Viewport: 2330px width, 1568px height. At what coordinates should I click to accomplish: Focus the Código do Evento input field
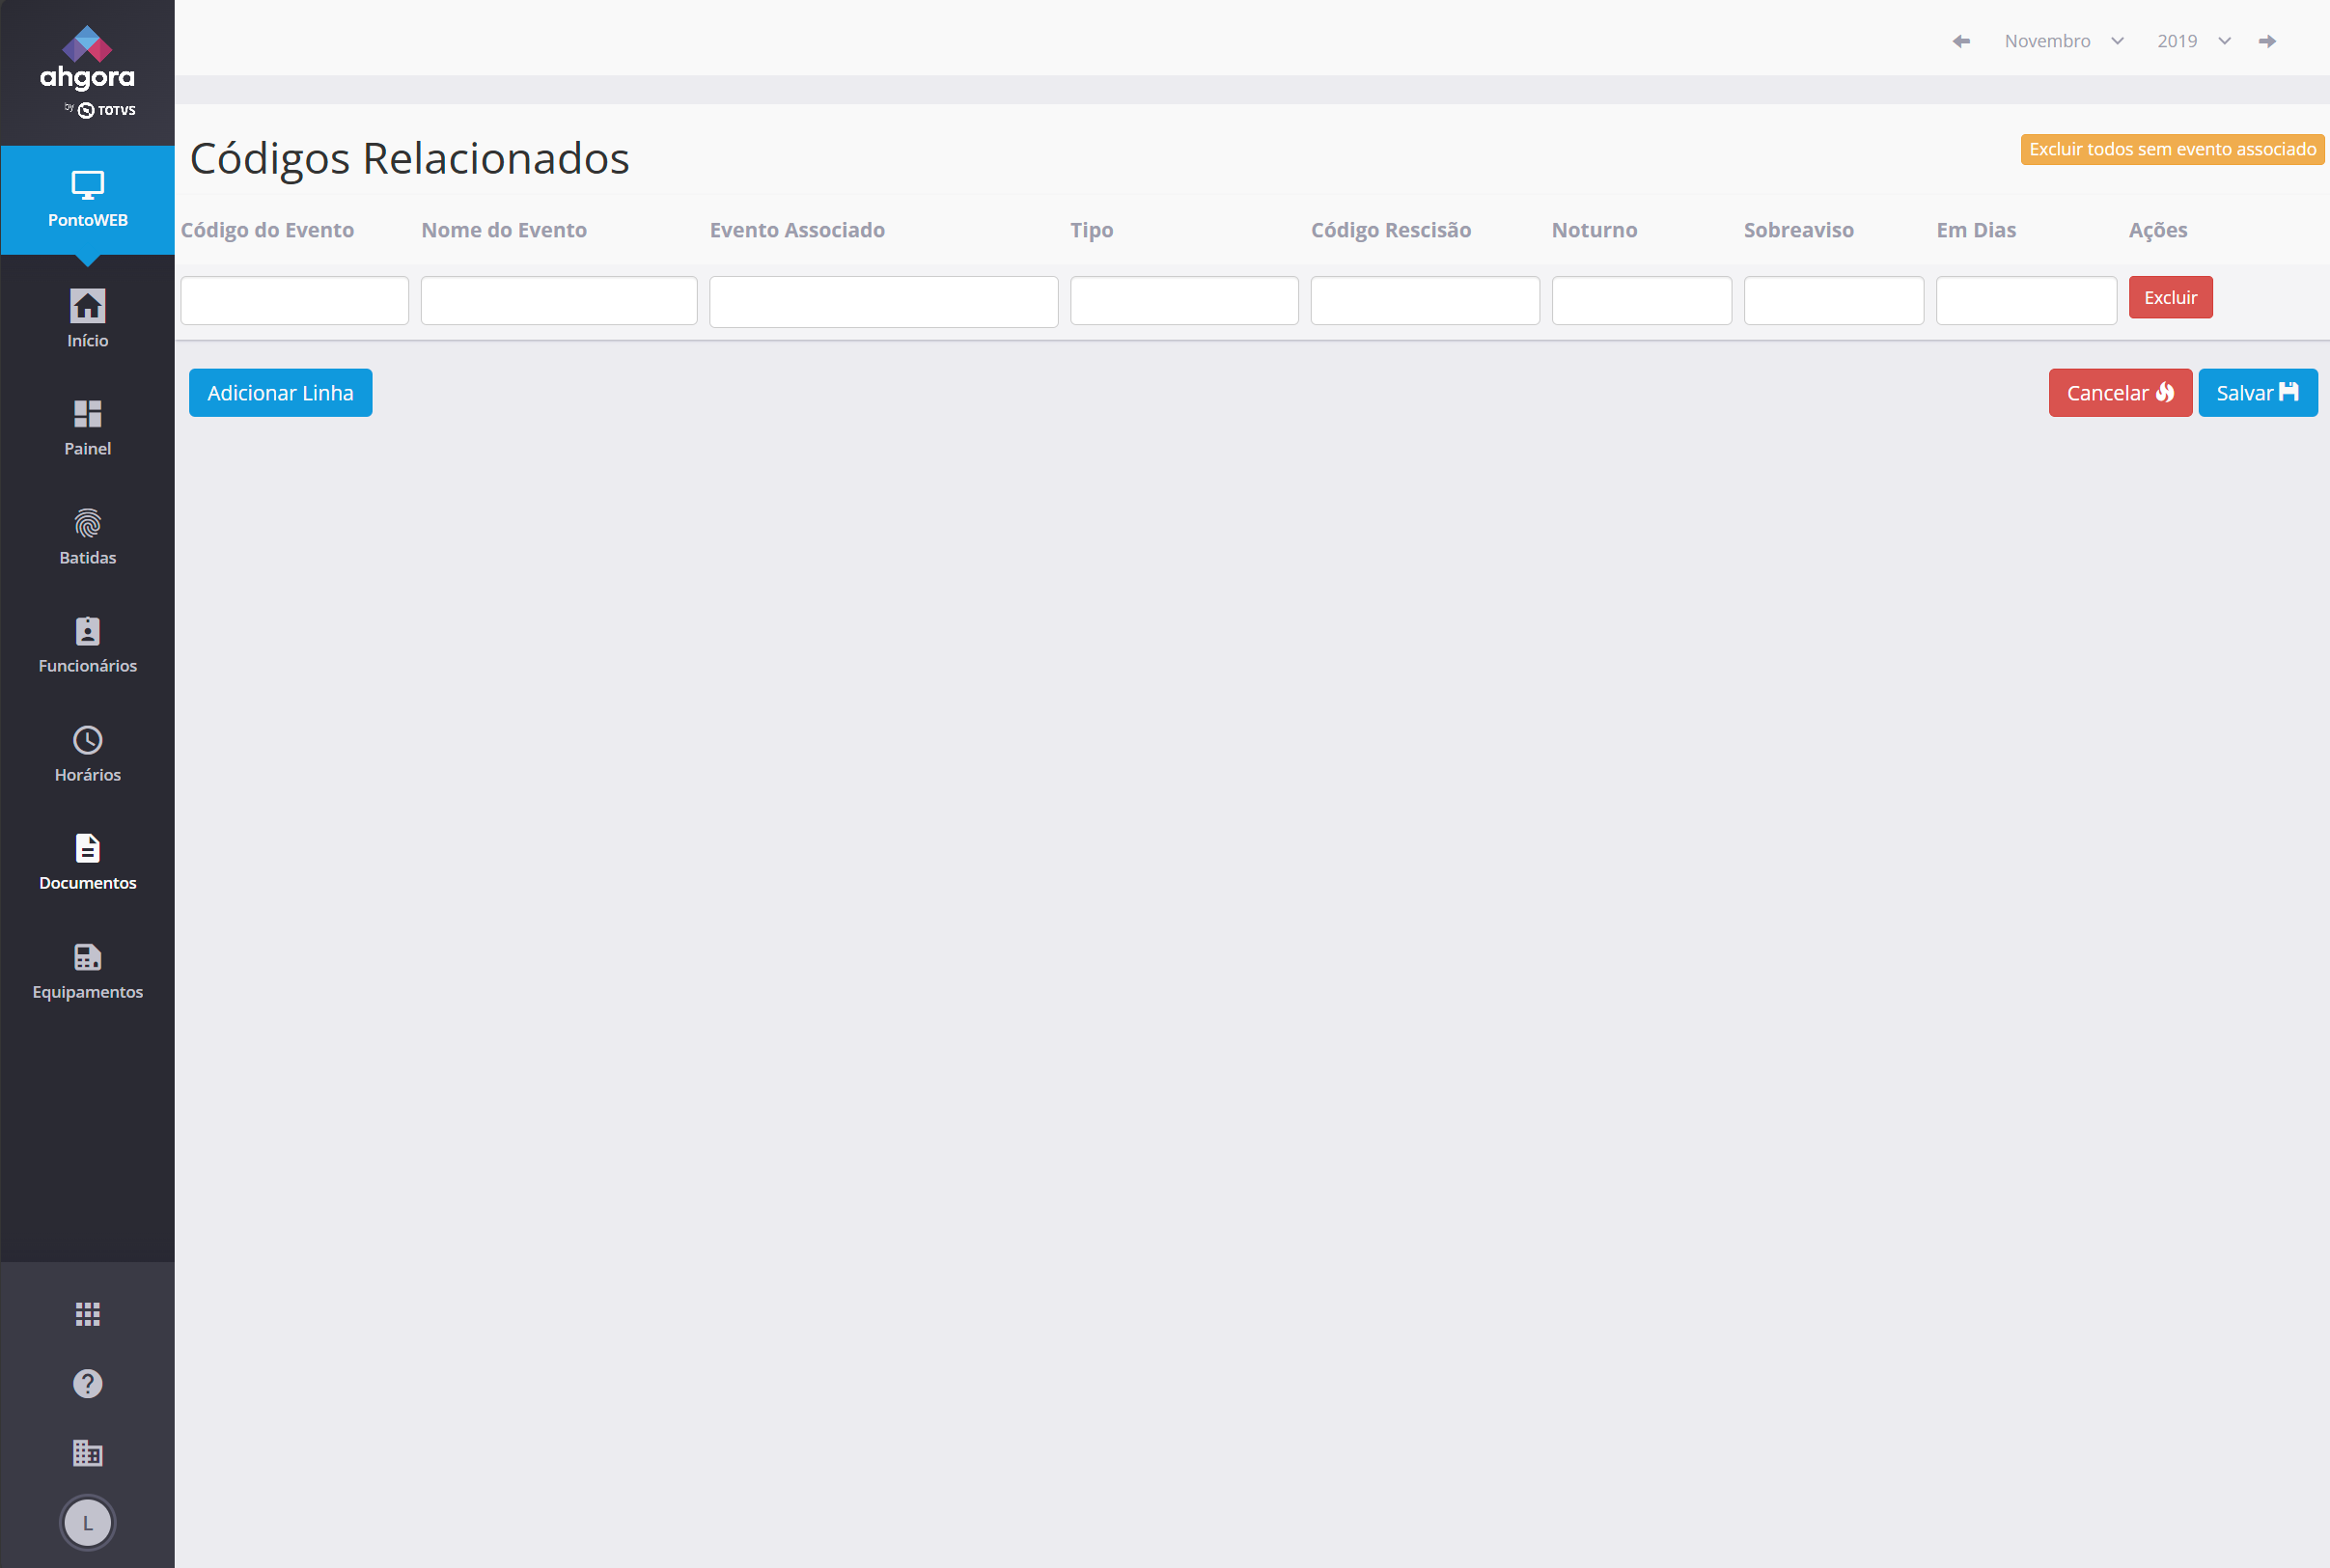click(294, 300)
